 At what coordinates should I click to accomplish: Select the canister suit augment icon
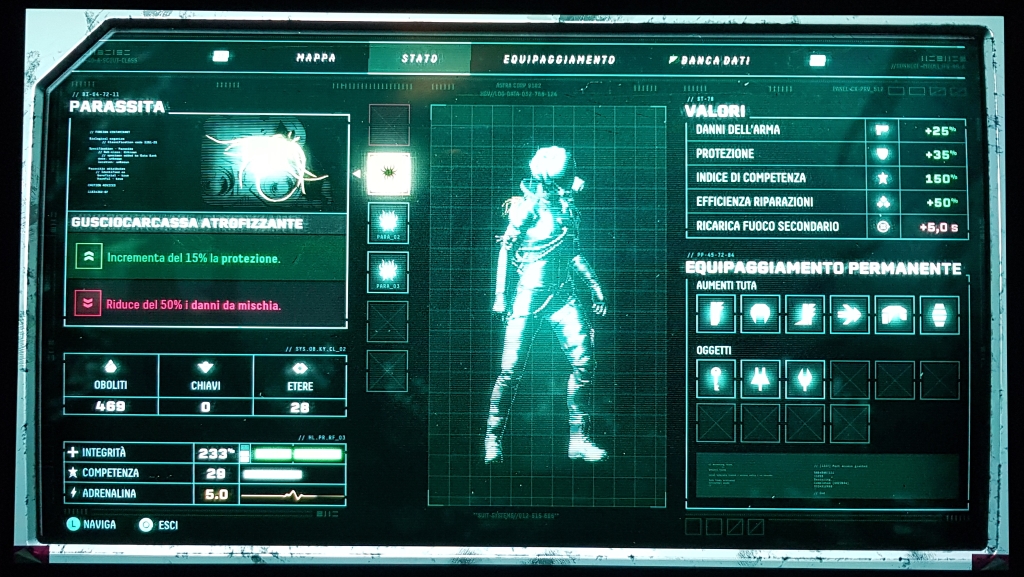(939, 315)
